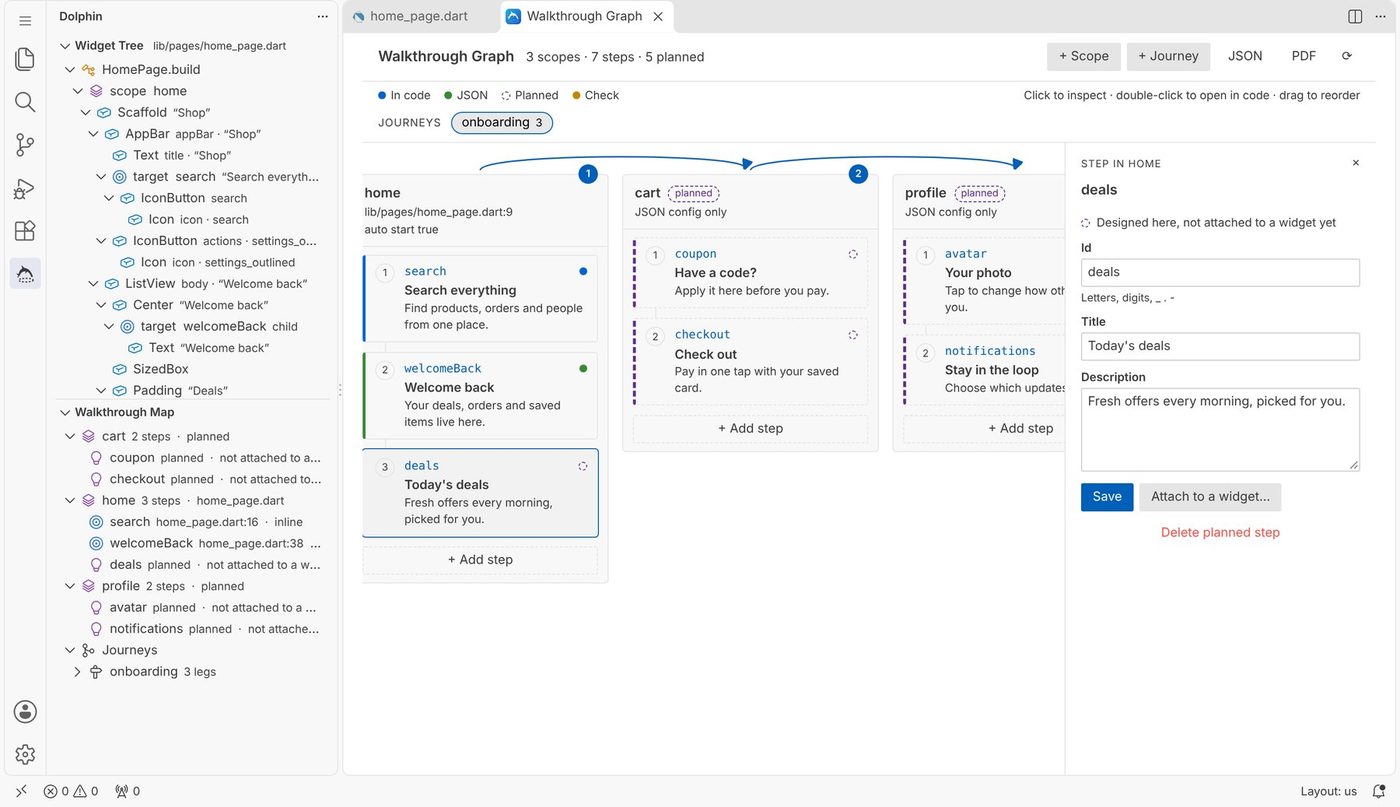Click the JSON export button
Image resolution: width=1400 pixels, height=807 pixels.
click(x=1245, y=56)
